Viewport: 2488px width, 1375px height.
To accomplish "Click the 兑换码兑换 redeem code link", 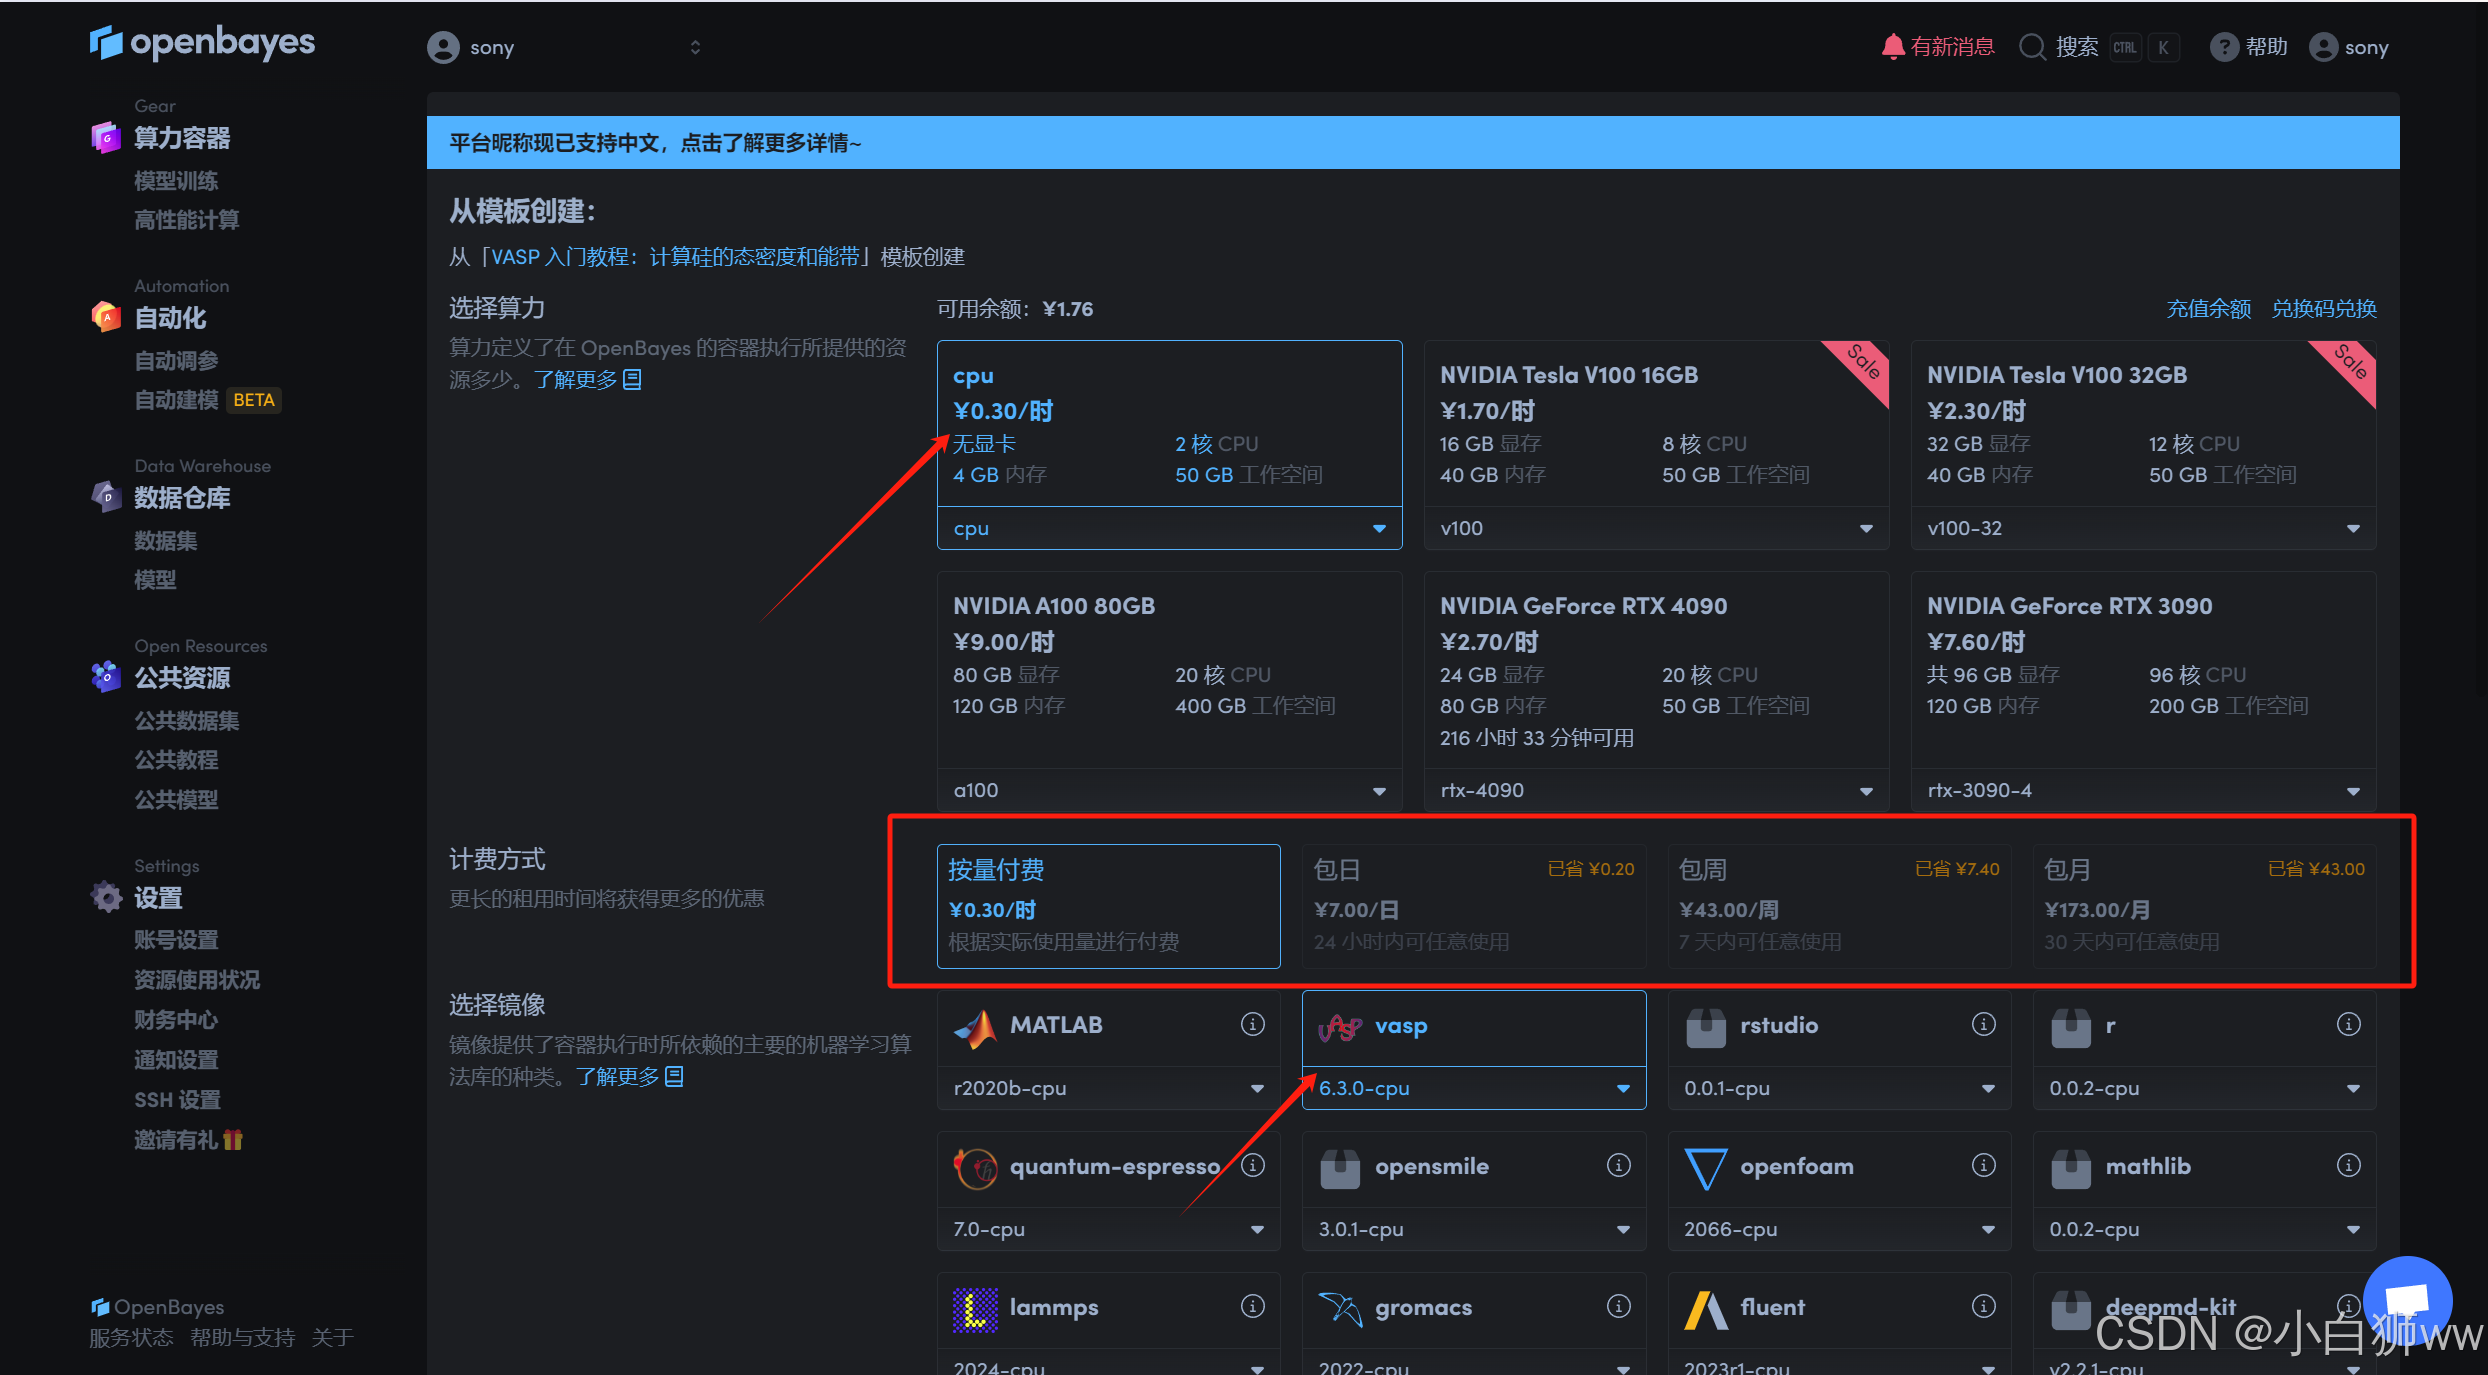I will (2323, 309).
